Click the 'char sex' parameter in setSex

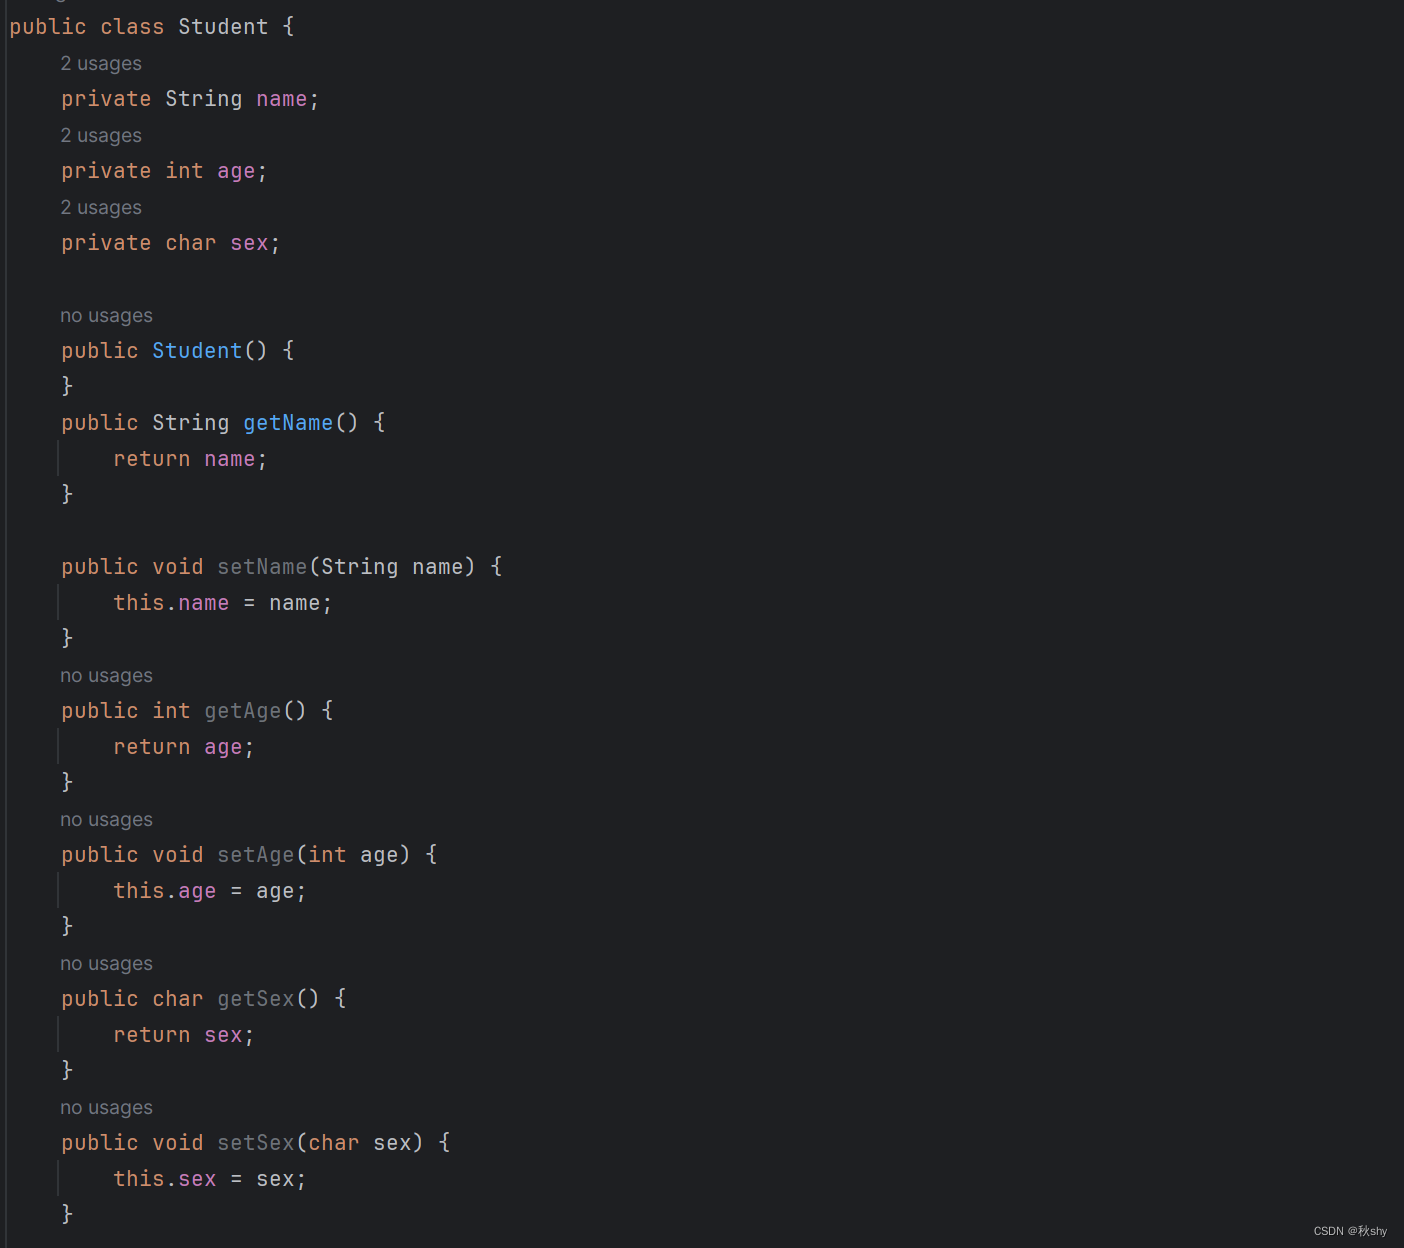(x=360, y=1143)
